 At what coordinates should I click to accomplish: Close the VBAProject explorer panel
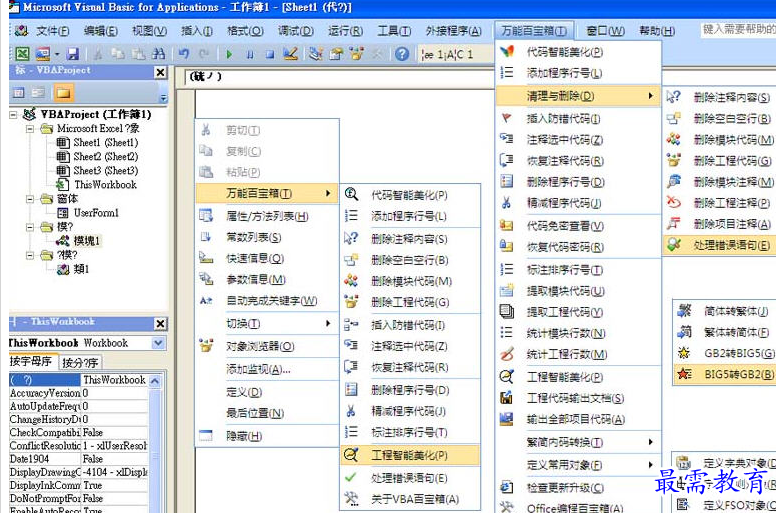pyautogui.click(x=160, y=72)
